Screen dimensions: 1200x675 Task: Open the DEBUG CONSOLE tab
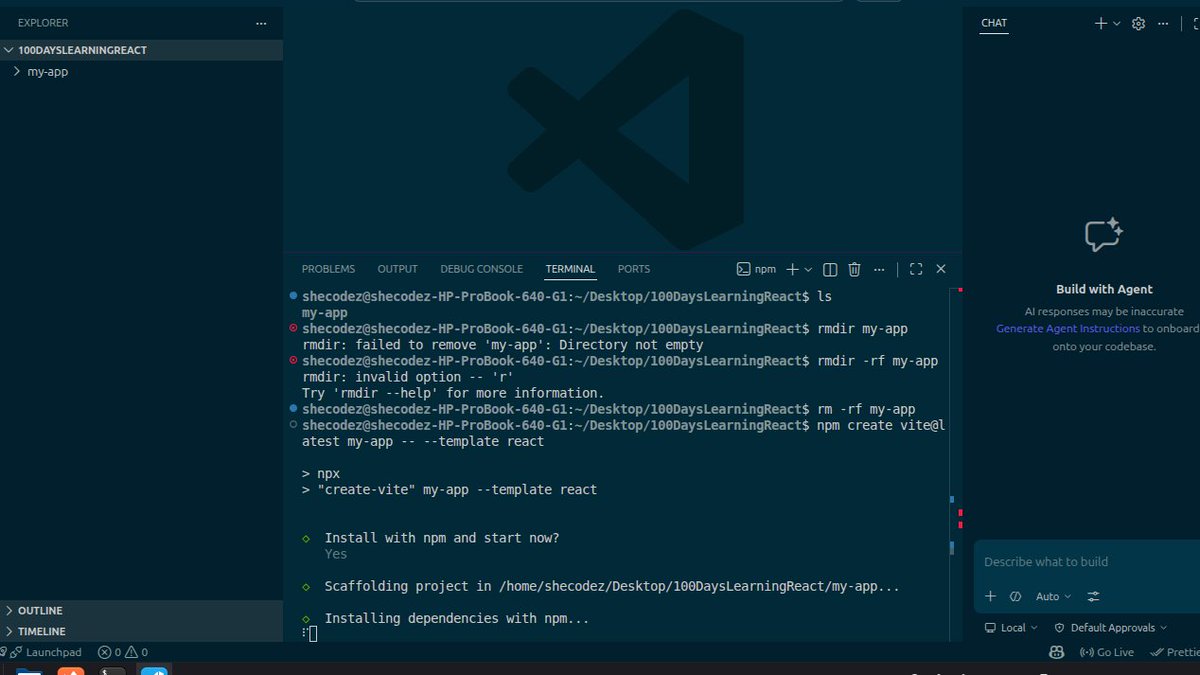(x=481, y=269)
